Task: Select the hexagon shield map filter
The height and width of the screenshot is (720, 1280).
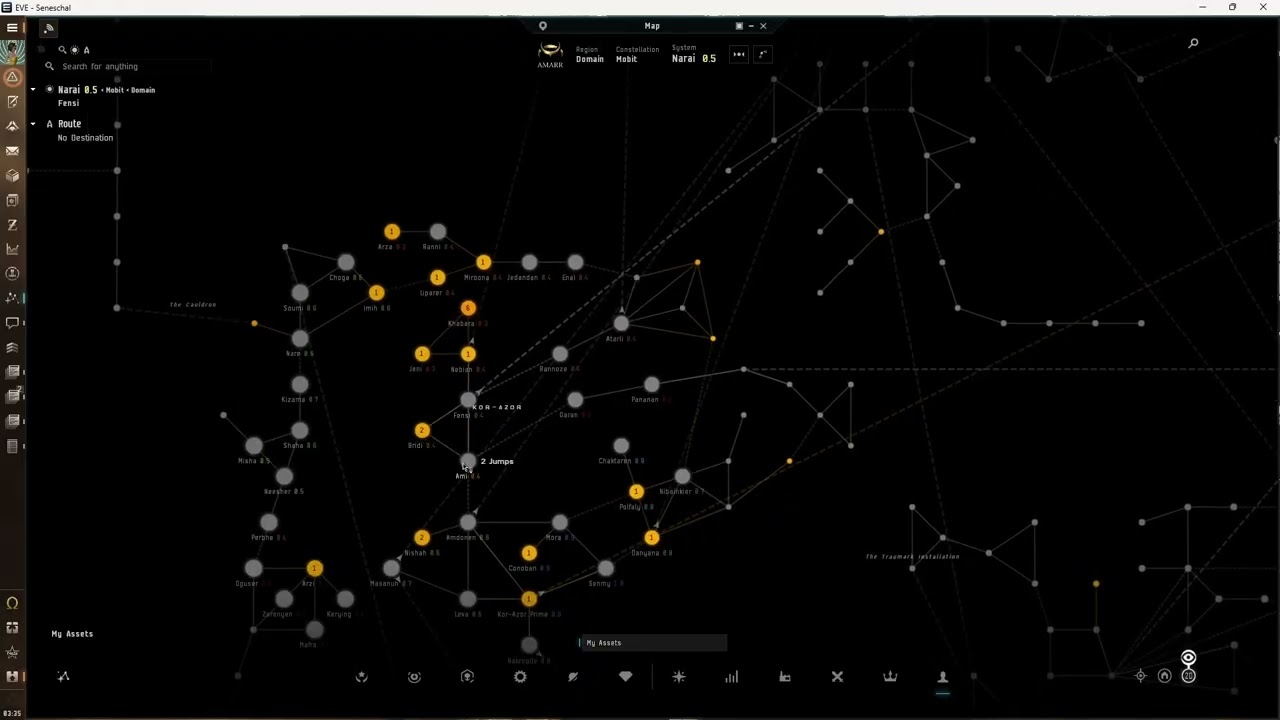Action: pos(467,677)
